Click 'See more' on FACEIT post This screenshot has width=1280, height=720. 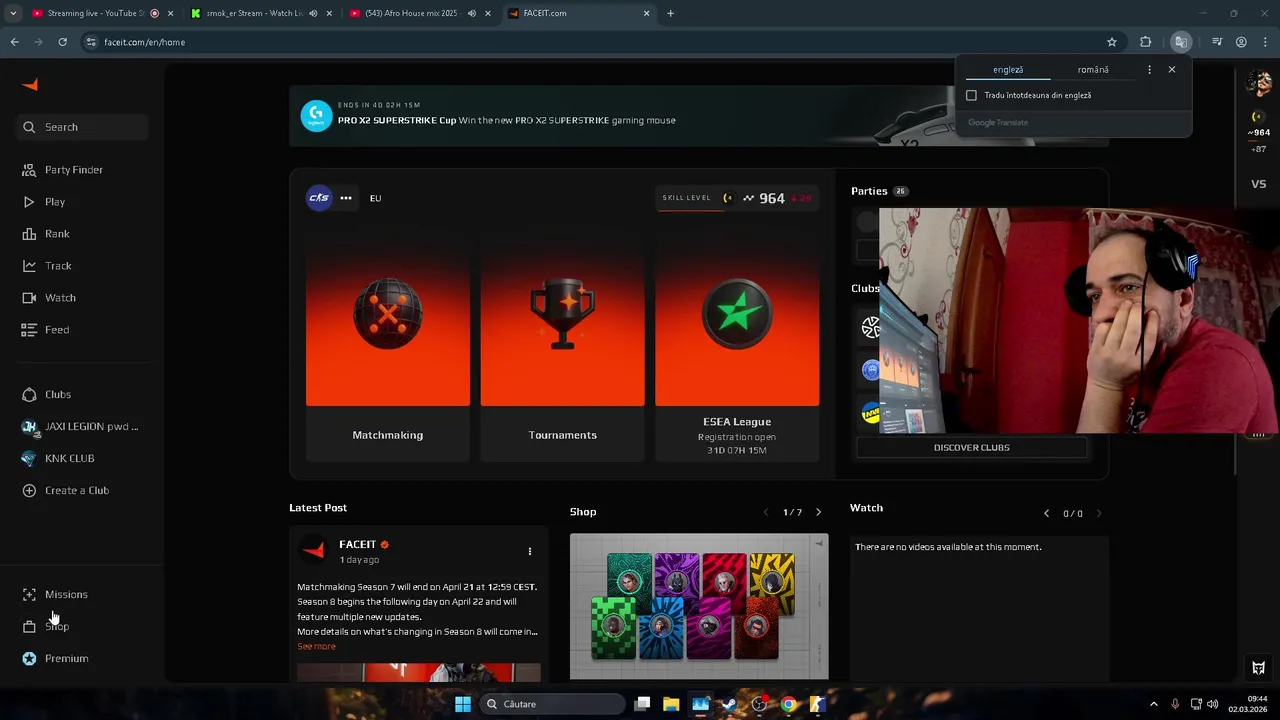coord(316,646)
